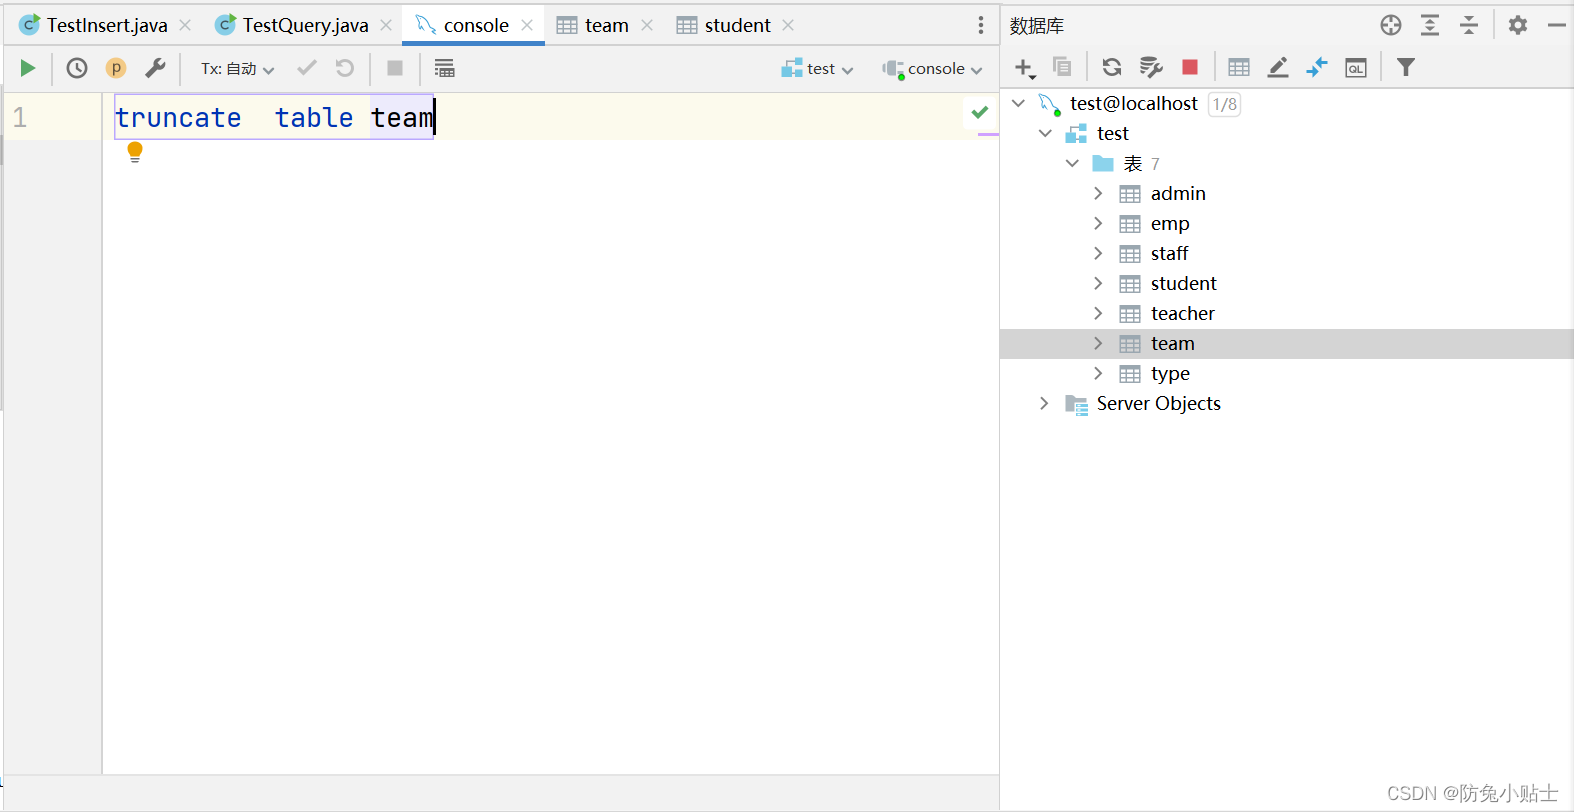Select the test@localhost data source

coord(1133,103)
